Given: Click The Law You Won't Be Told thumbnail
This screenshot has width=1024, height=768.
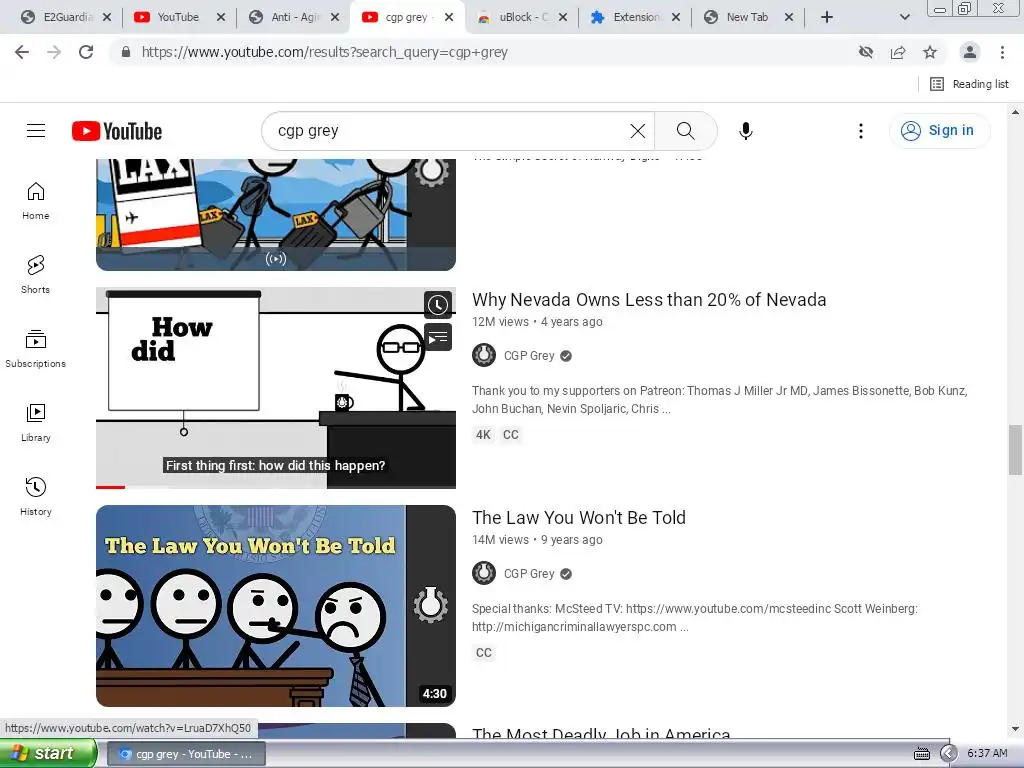Looking at the screenshot, I should 276,605.
